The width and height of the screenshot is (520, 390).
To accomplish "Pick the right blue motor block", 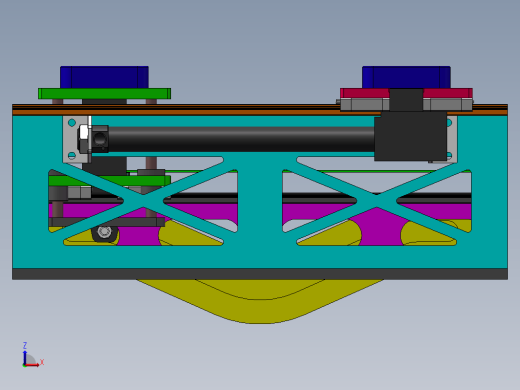I will click(406, 77).
